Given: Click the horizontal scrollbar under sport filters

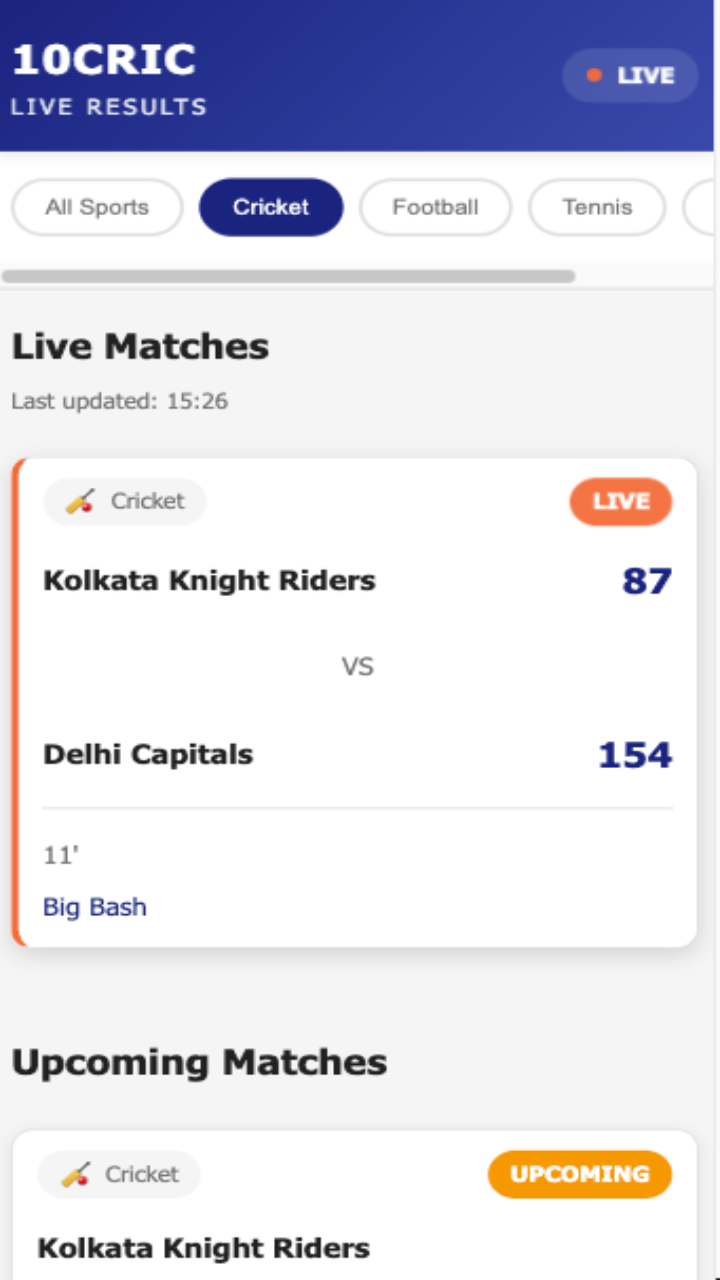Looking at the screenshot, I should [288, 276].
